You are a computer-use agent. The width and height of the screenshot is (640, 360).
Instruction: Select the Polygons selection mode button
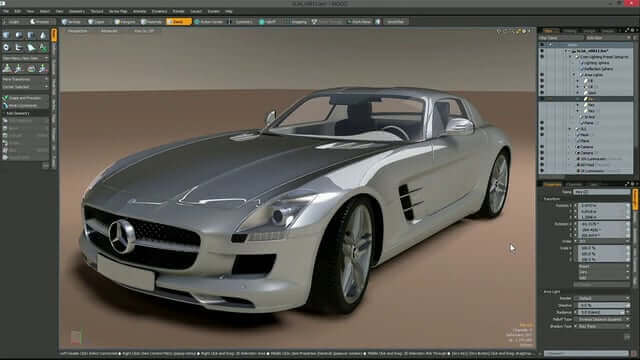pos(125,22)
